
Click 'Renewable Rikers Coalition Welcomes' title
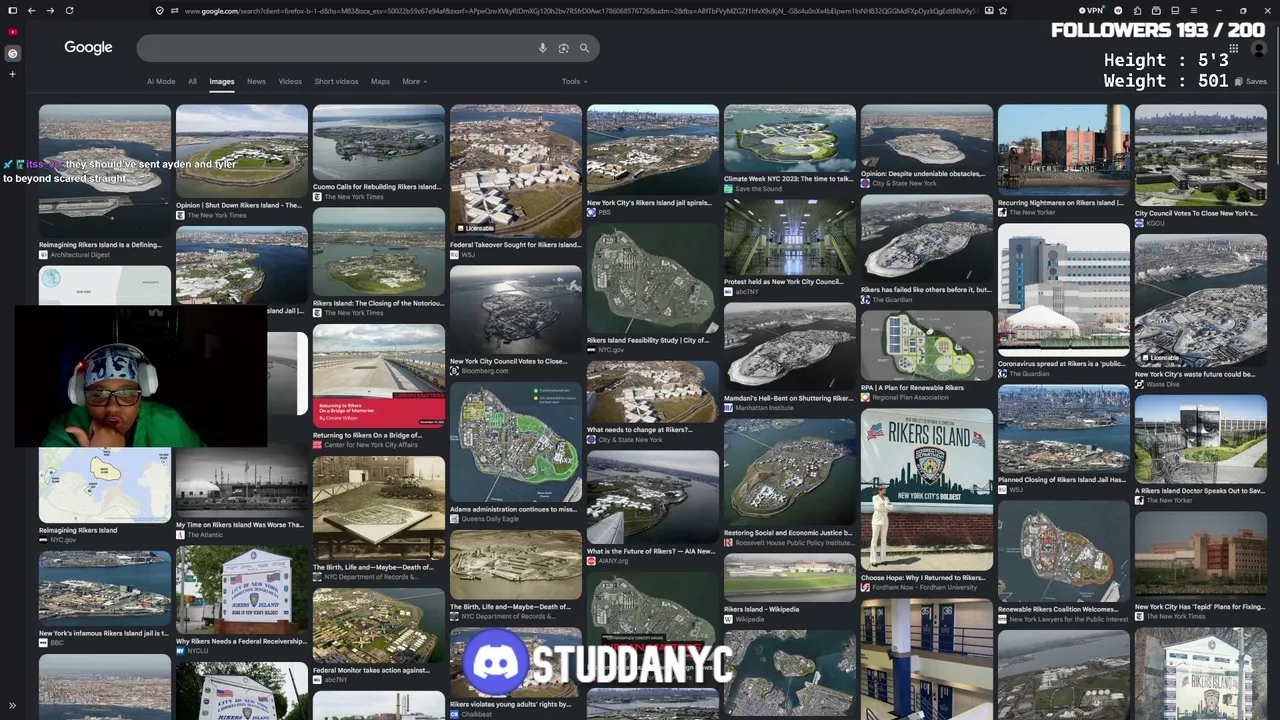pos(1058,609)
